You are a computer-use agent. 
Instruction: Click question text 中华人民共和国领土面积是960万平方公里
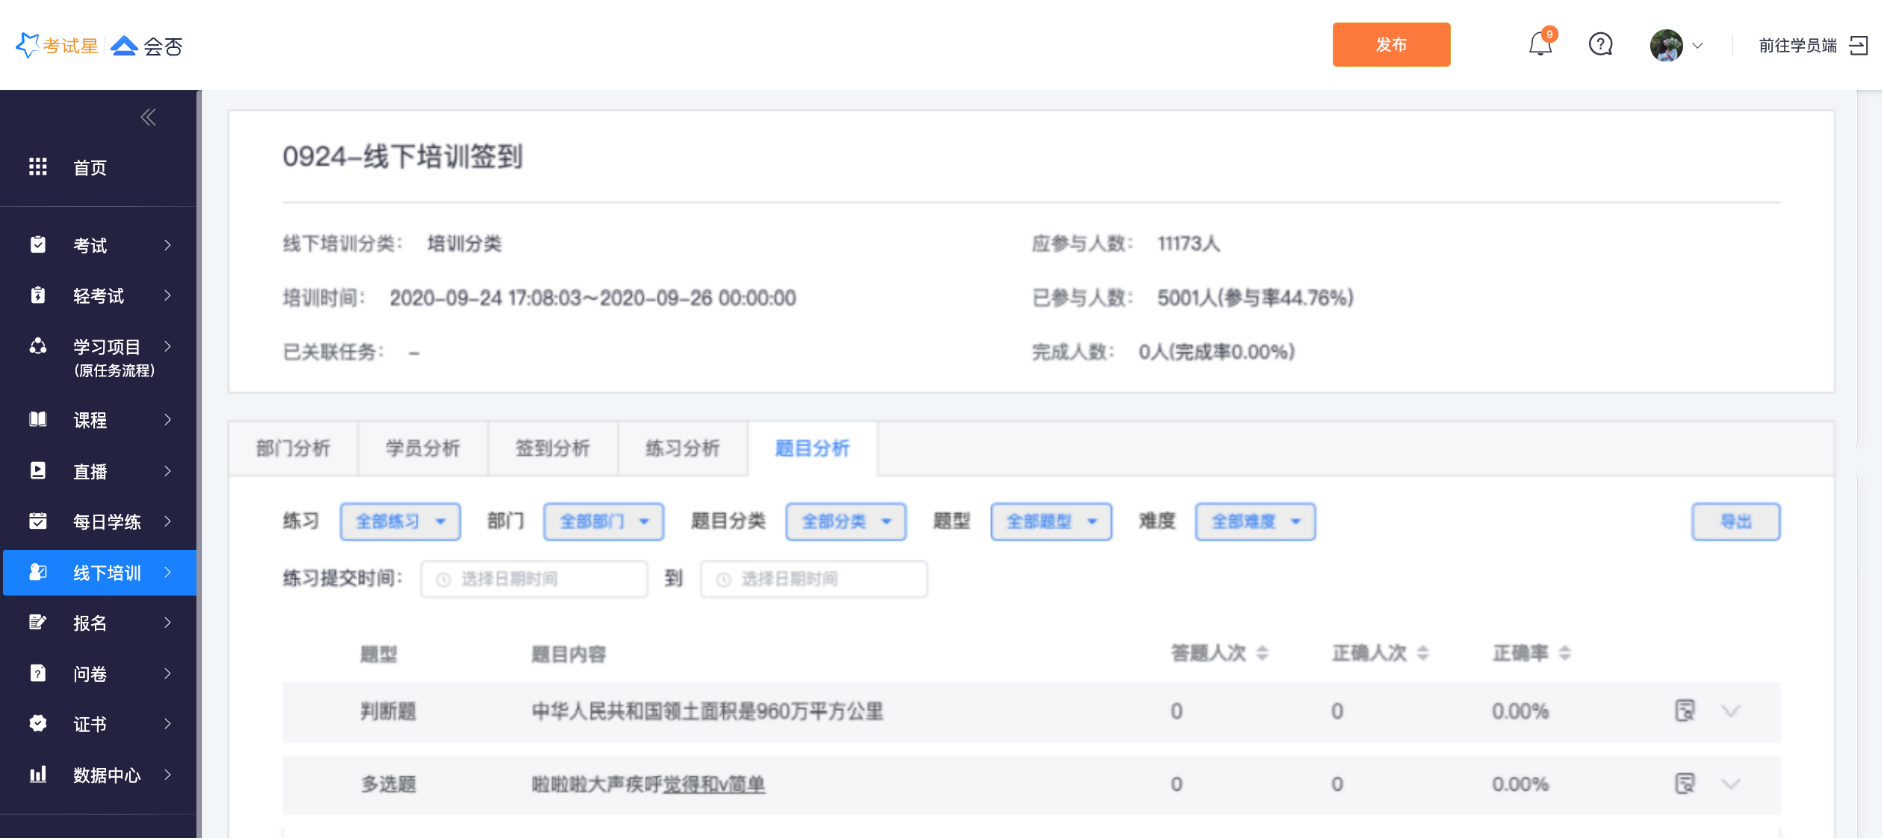coord(707,711)
